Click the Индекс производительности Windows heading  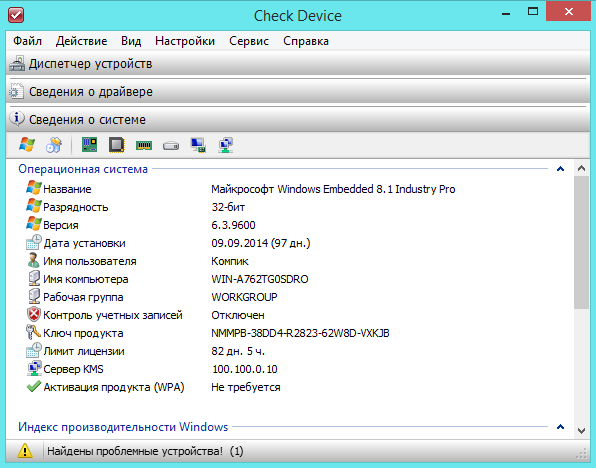123,427
